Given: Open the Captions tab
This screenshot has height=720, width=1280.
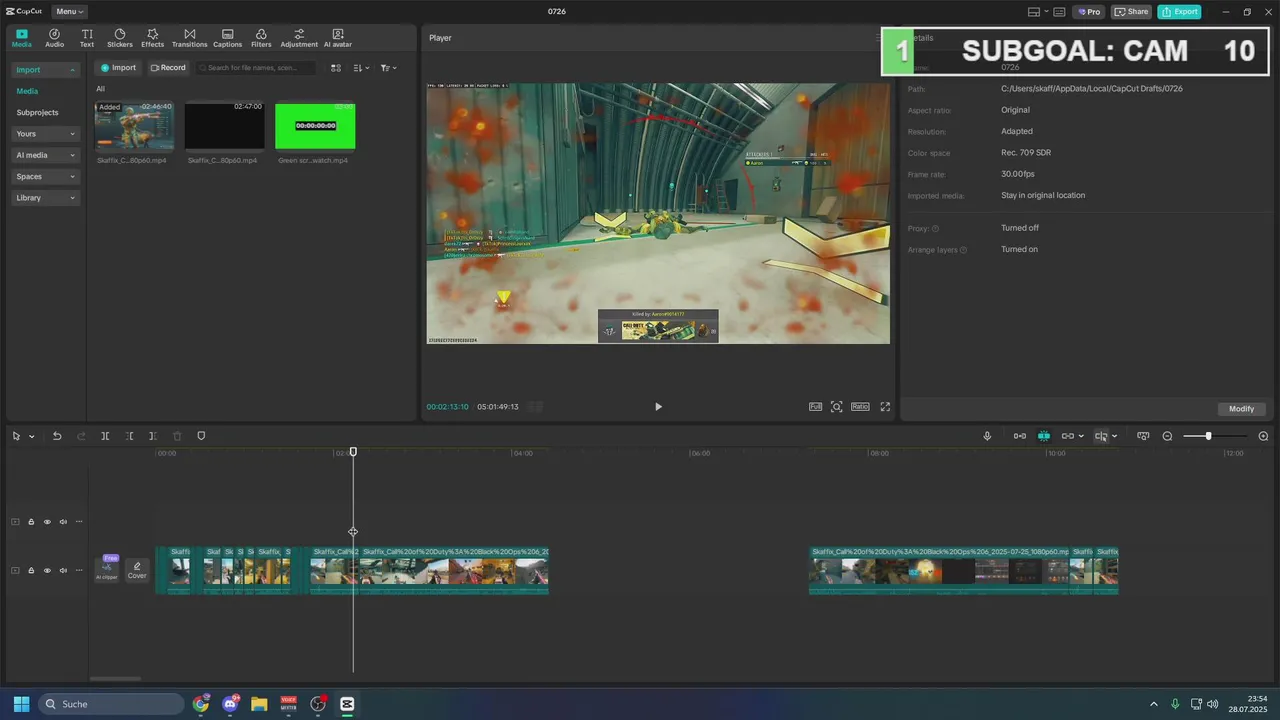Looking at the screenshot, I should 227,38.
